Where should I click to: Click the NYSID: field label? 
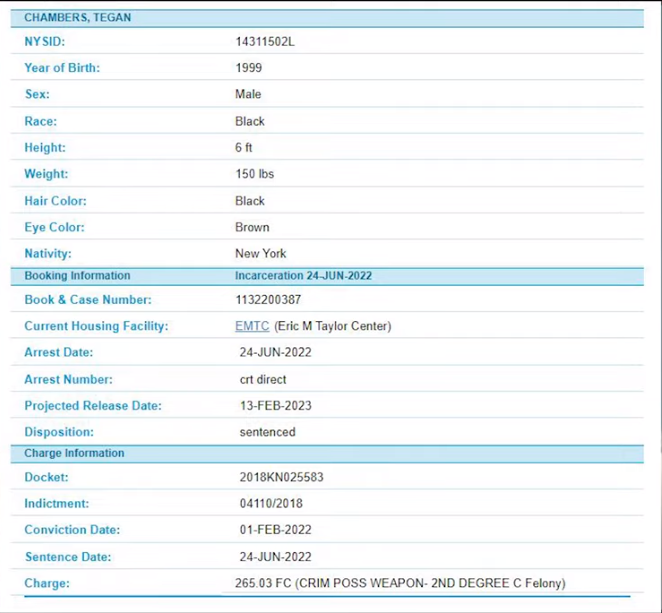click(x=45, y=42)
